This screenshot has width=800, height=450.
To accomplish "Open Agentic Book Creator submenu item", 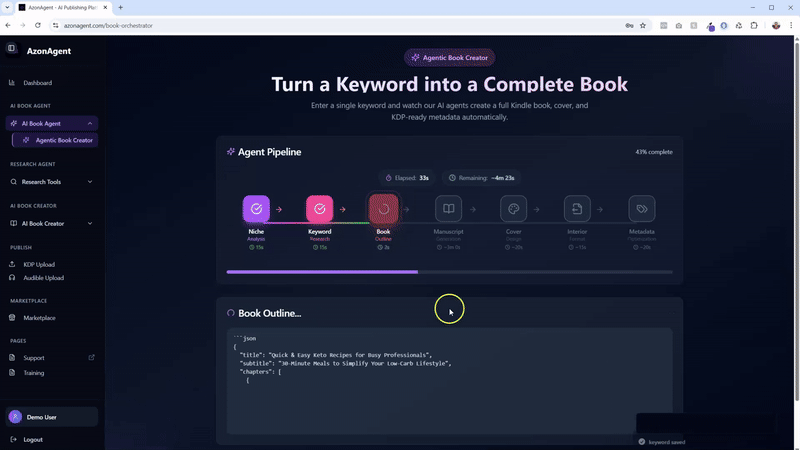I will (64, 140).
